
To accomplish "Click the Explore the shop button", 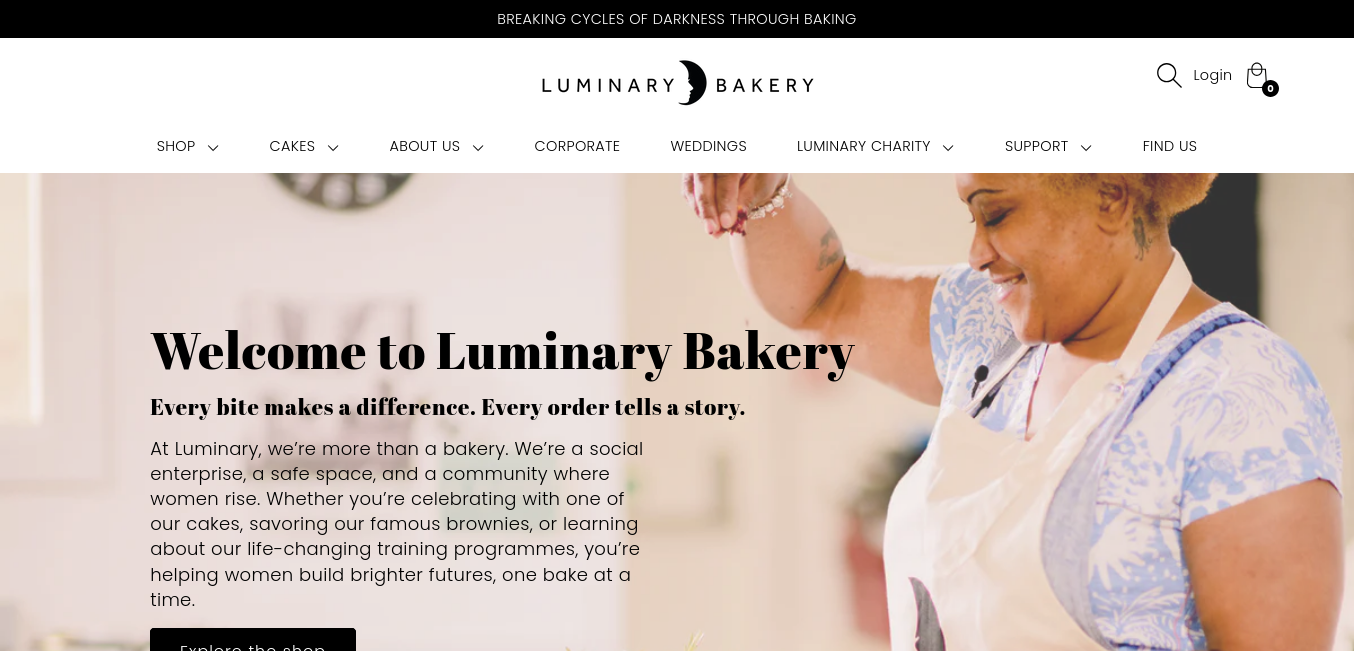I will tap(253, 639).
